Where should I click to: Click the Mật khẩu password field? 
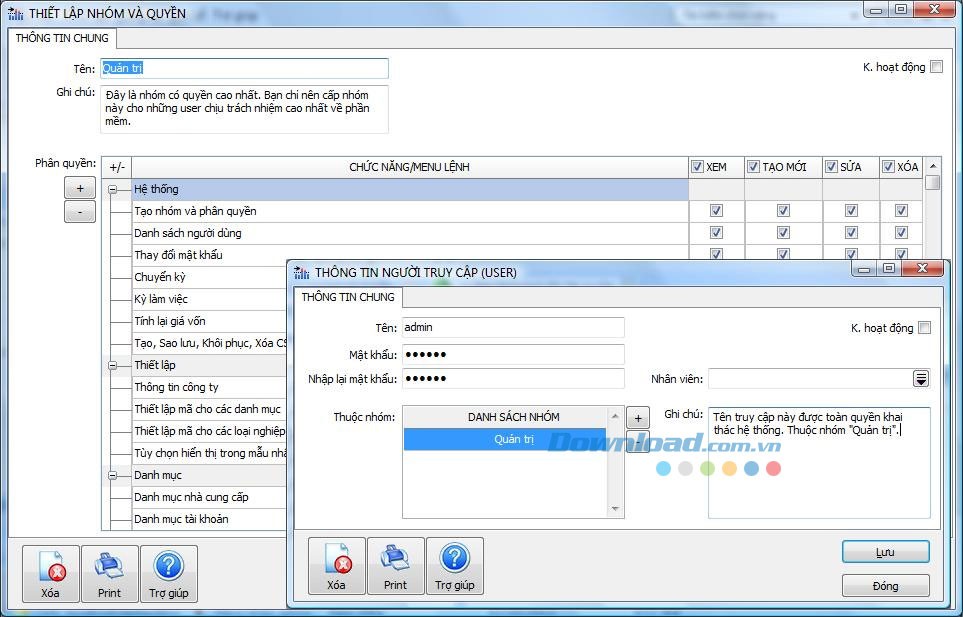tap(512, 354)
